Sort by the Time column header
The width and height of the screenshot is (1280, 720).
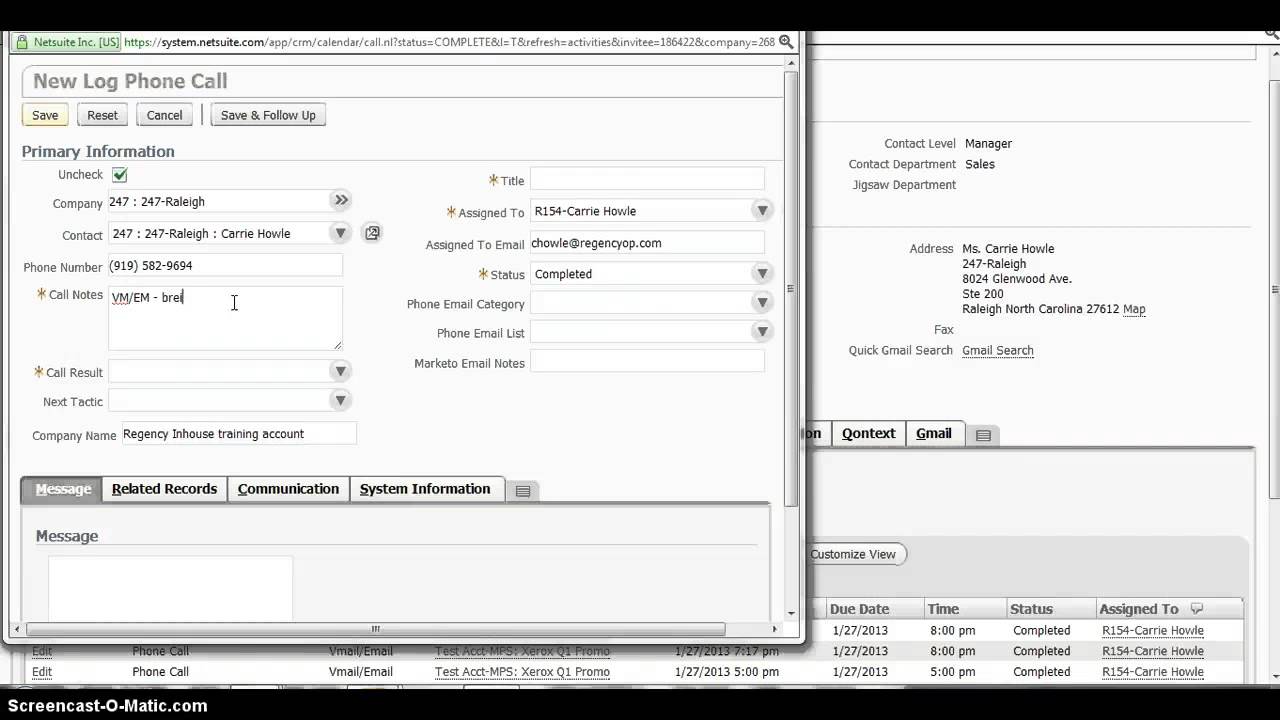[943, 609]
